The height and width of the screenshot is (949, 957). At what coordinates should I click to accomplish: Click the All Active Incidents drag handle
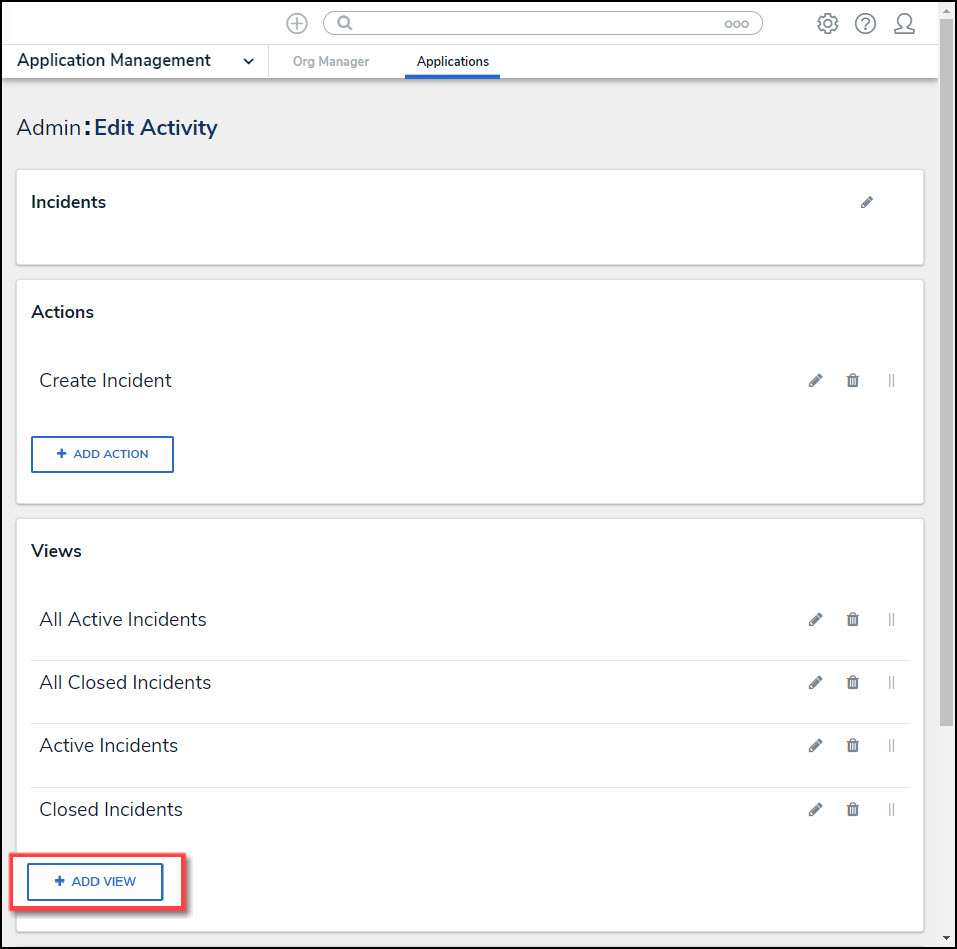(x=891, y=620)
